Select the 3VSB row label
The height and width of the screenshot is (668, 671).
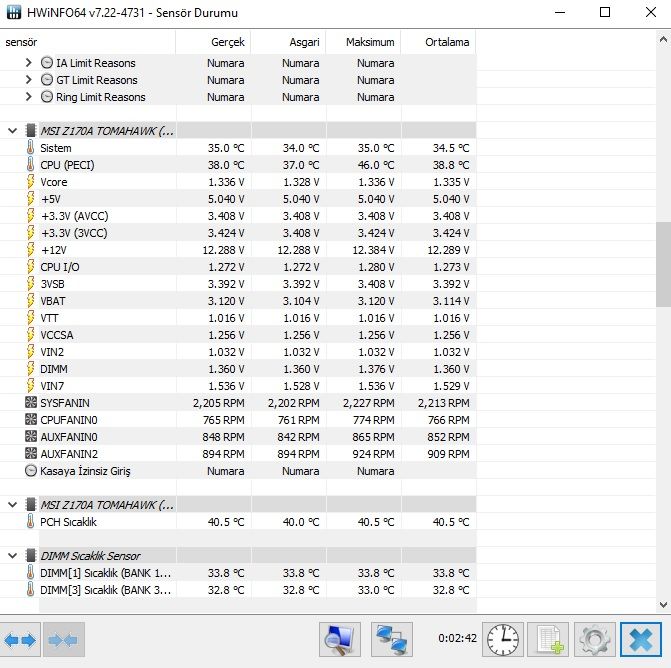pyautogui.click(x=52, y=284)
